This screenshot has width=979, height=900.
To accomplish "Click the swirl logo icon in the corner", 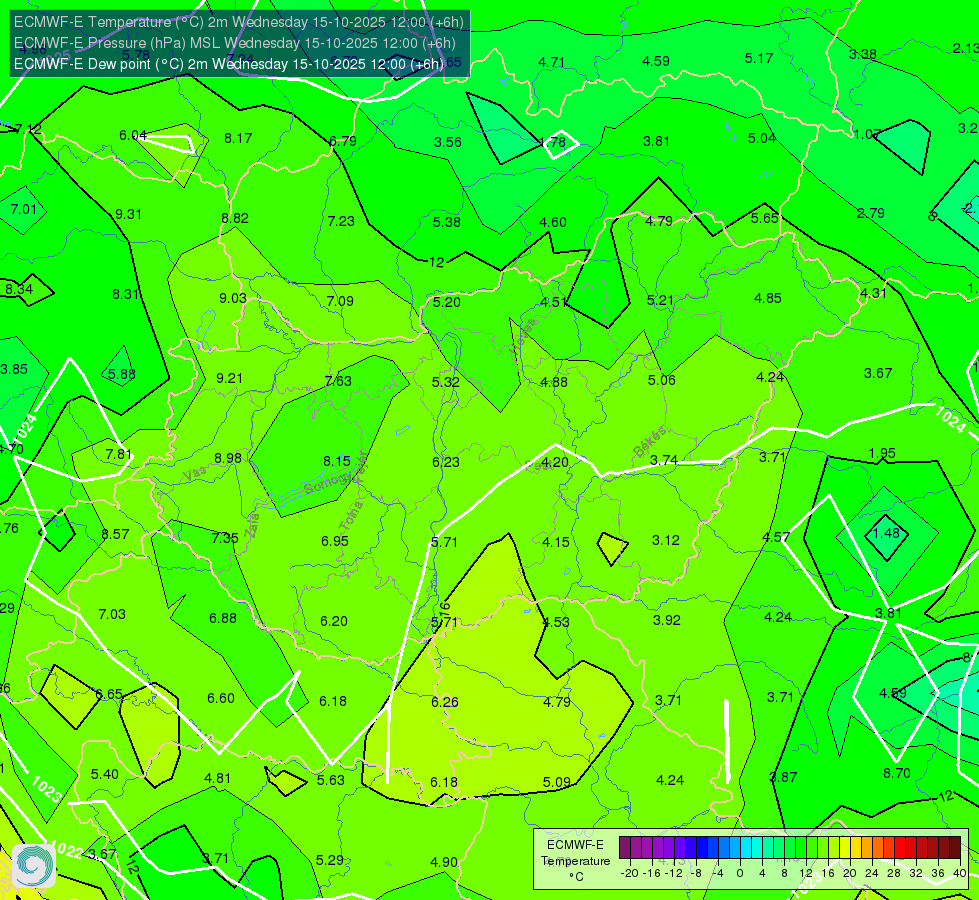I will [x=34, y=866].
